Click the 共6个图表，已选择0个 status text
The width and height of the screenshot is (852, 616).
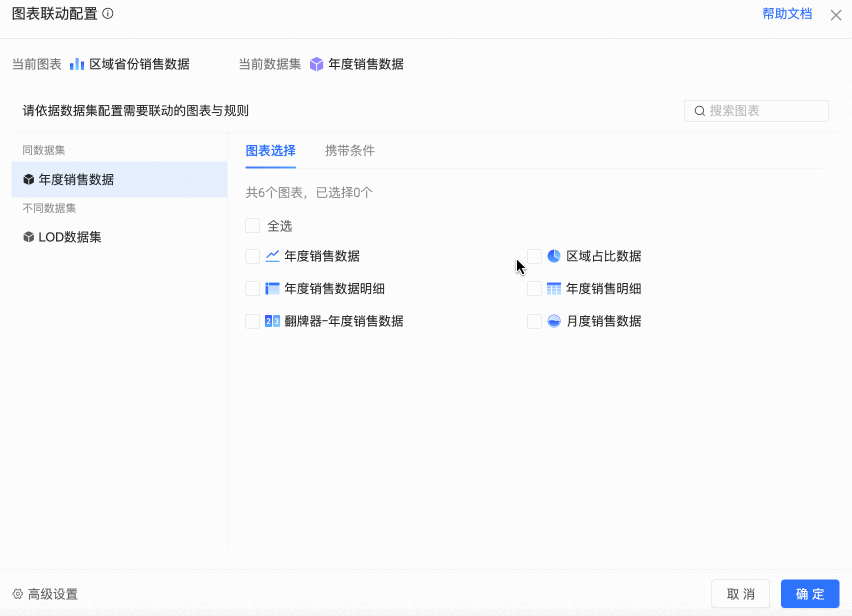(x=309, y=192)
